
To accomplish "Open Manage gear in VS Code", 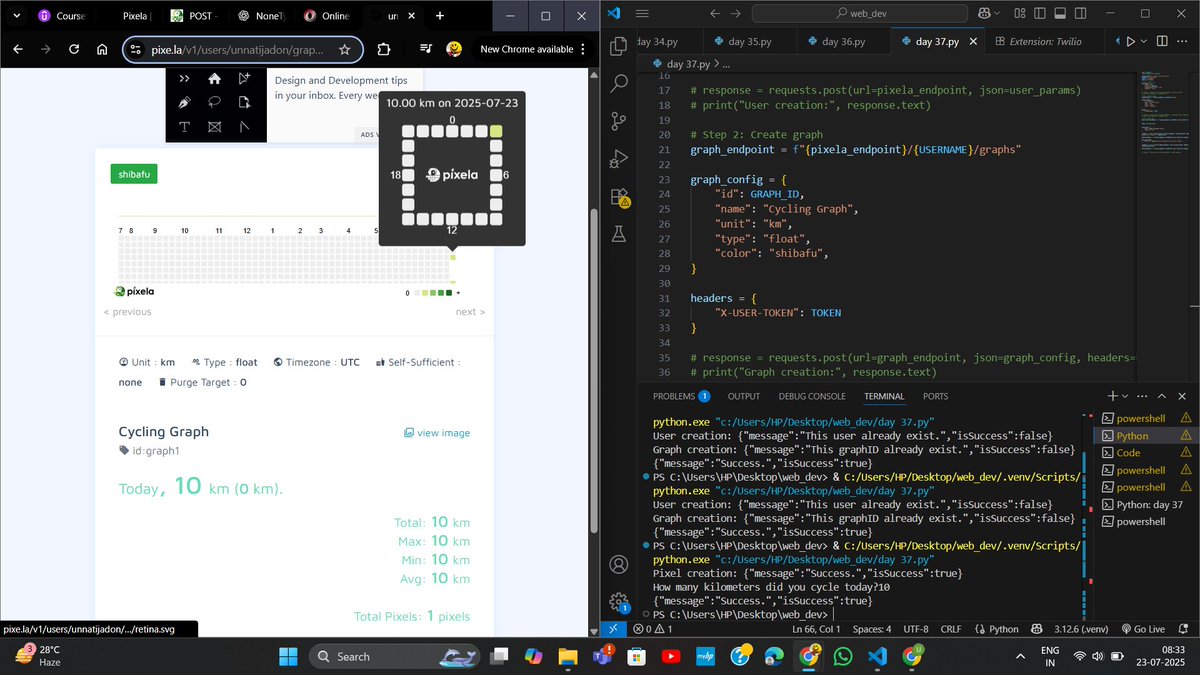I will [619, 602].
